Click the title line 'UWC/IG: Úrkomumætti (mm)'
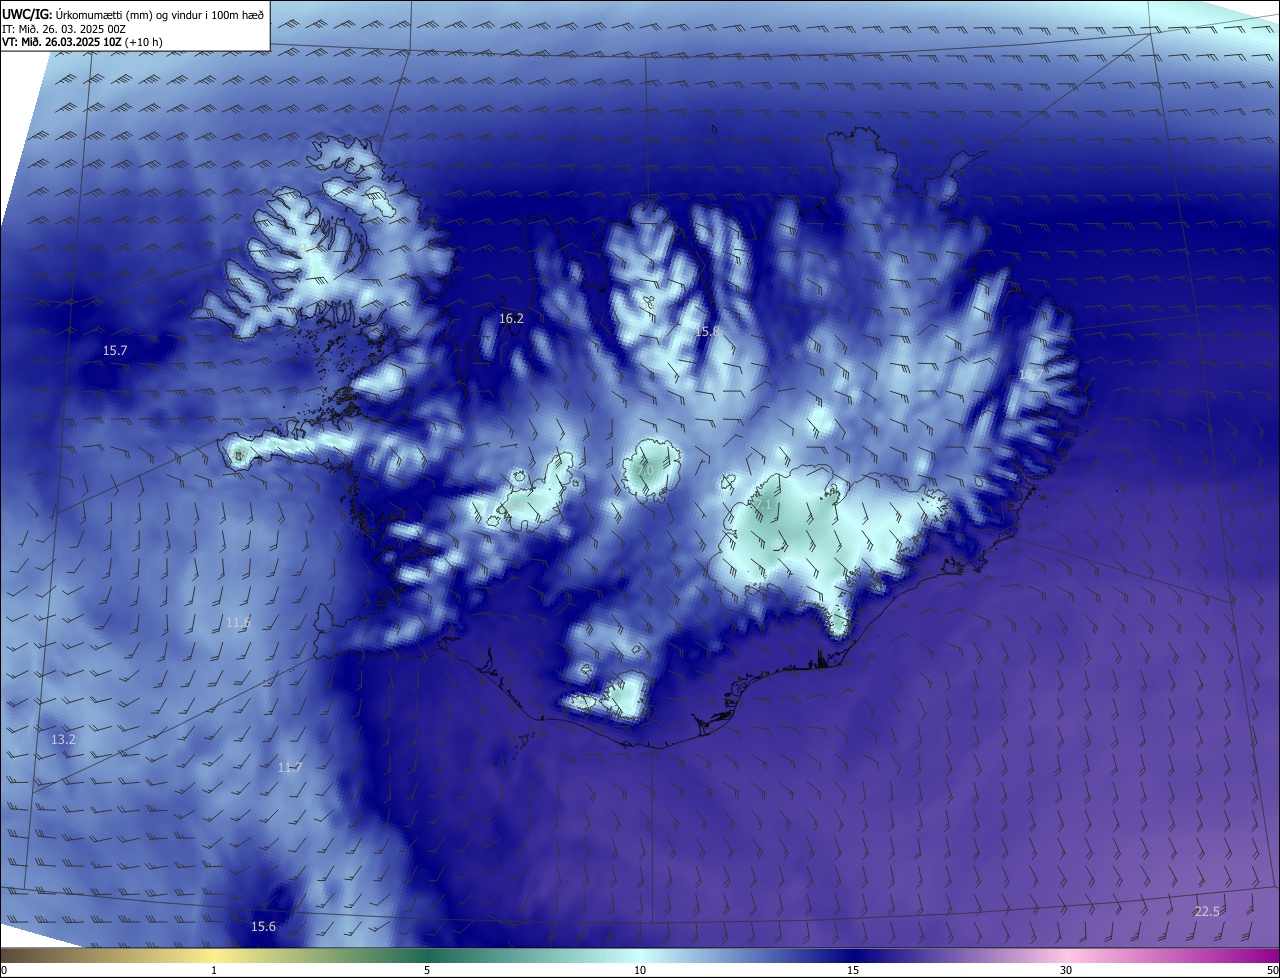Viewport: 1280px width, 978px height. click(133, 15)
